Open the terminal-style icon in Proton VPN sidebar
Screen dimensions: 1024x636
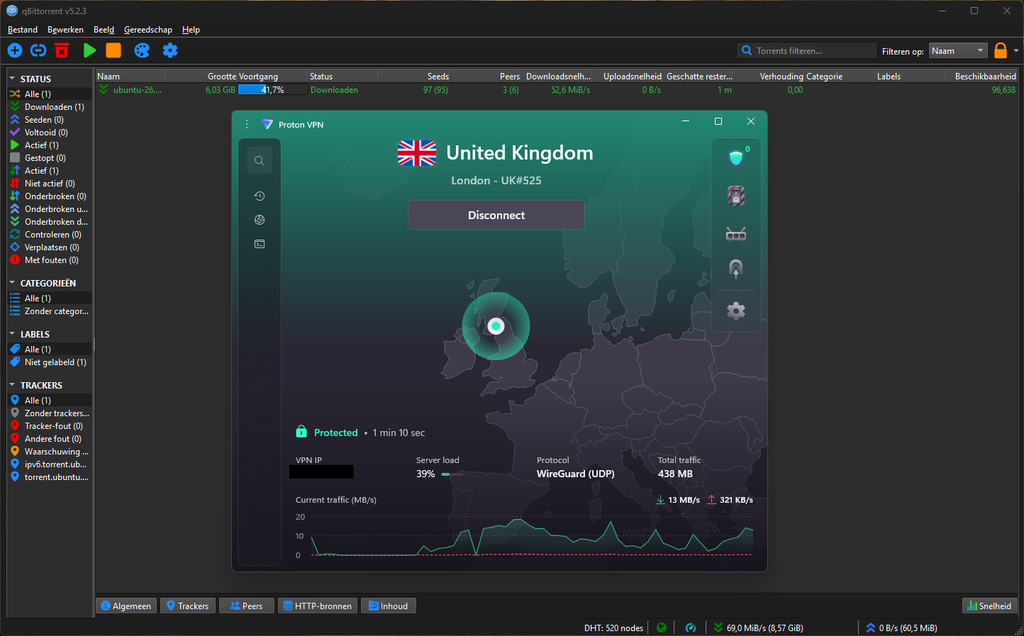tap(259, 244)
